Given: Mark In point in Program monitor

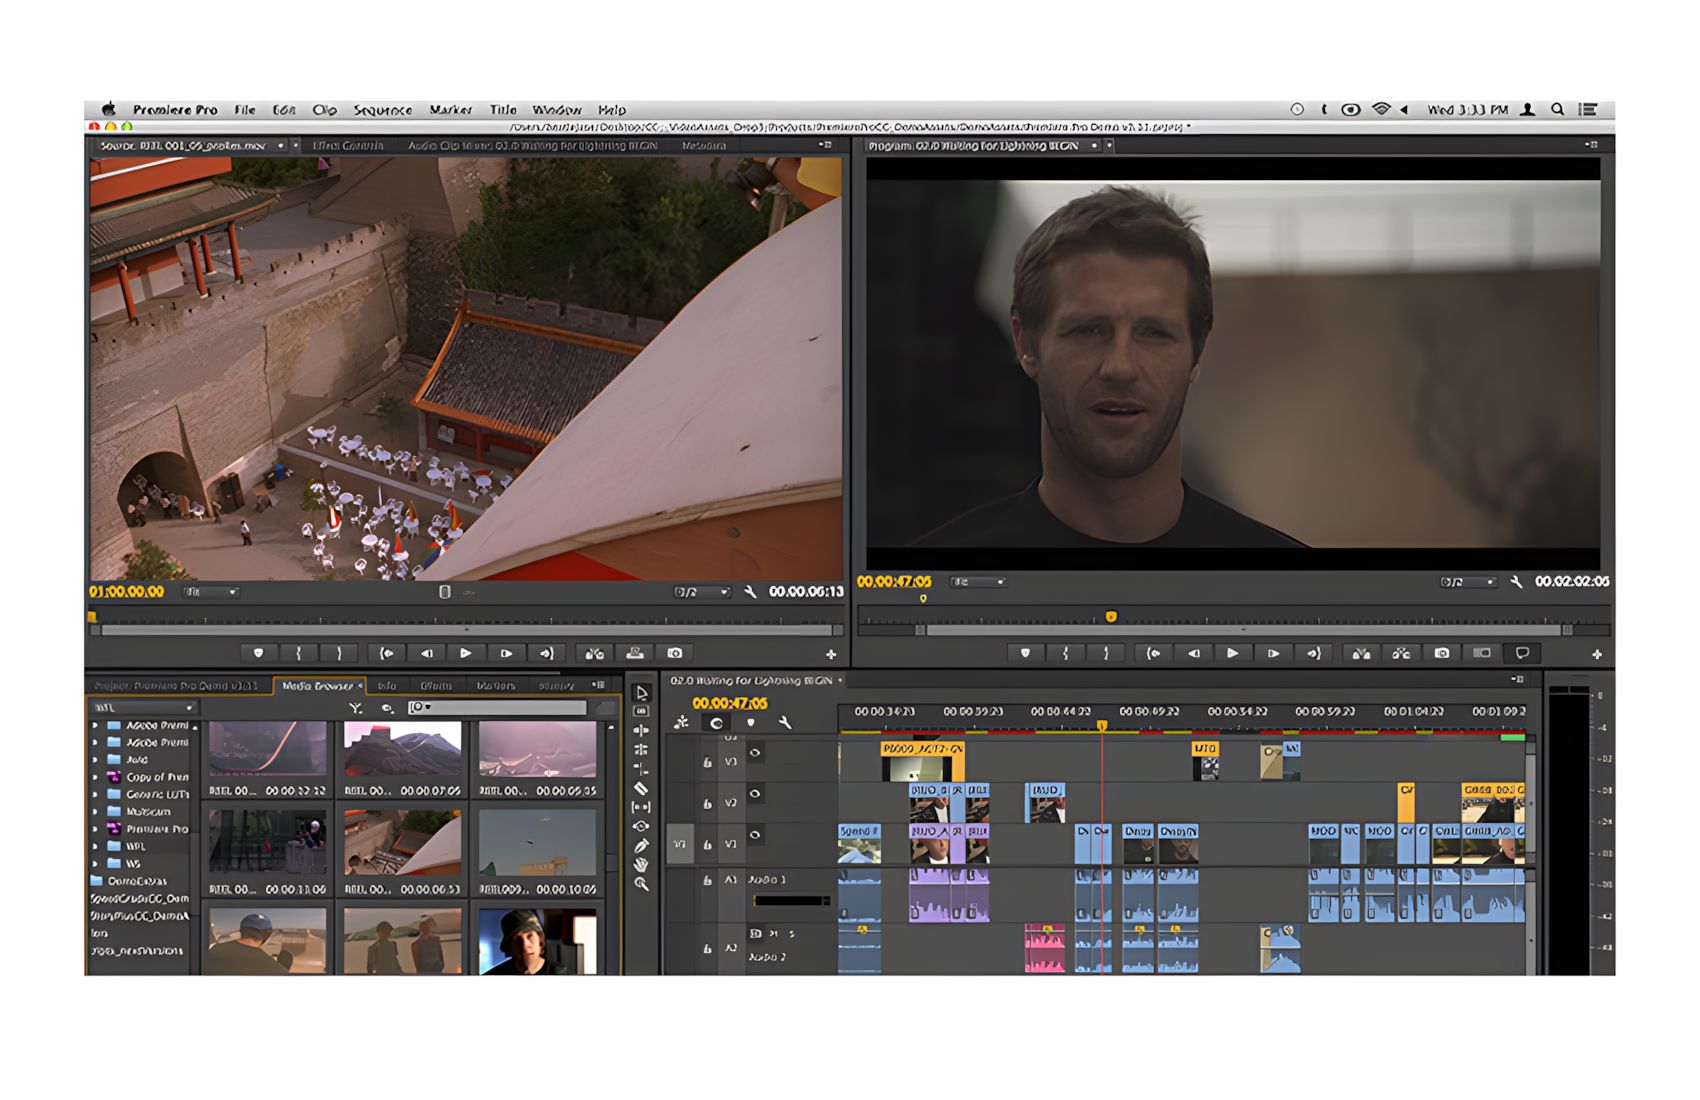Looking at the screenshot, I should pyautogui.click(x=1065, y=653).
